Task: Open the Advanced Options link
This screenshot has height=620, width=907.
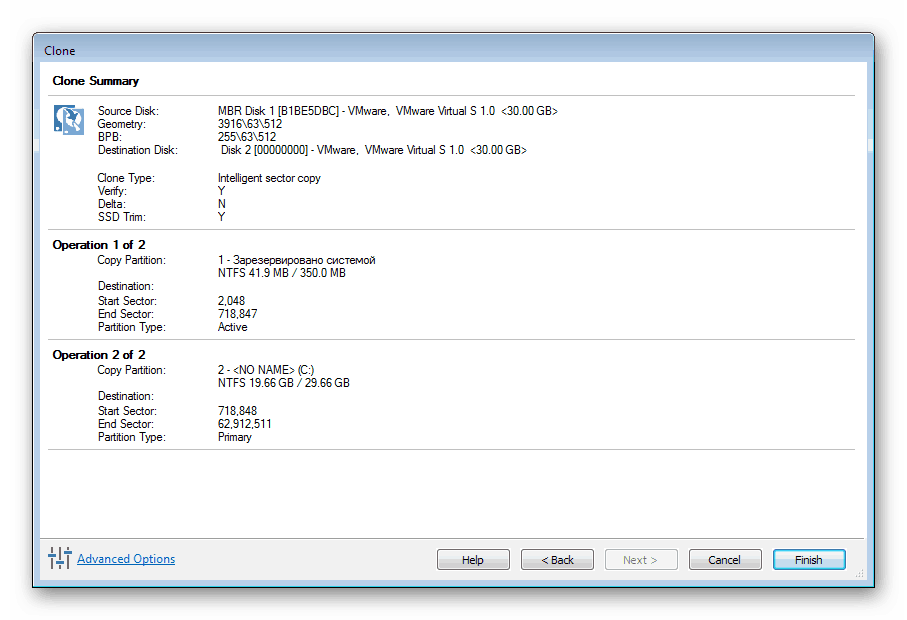Action: pyautogui.click(x=126, y=559)
